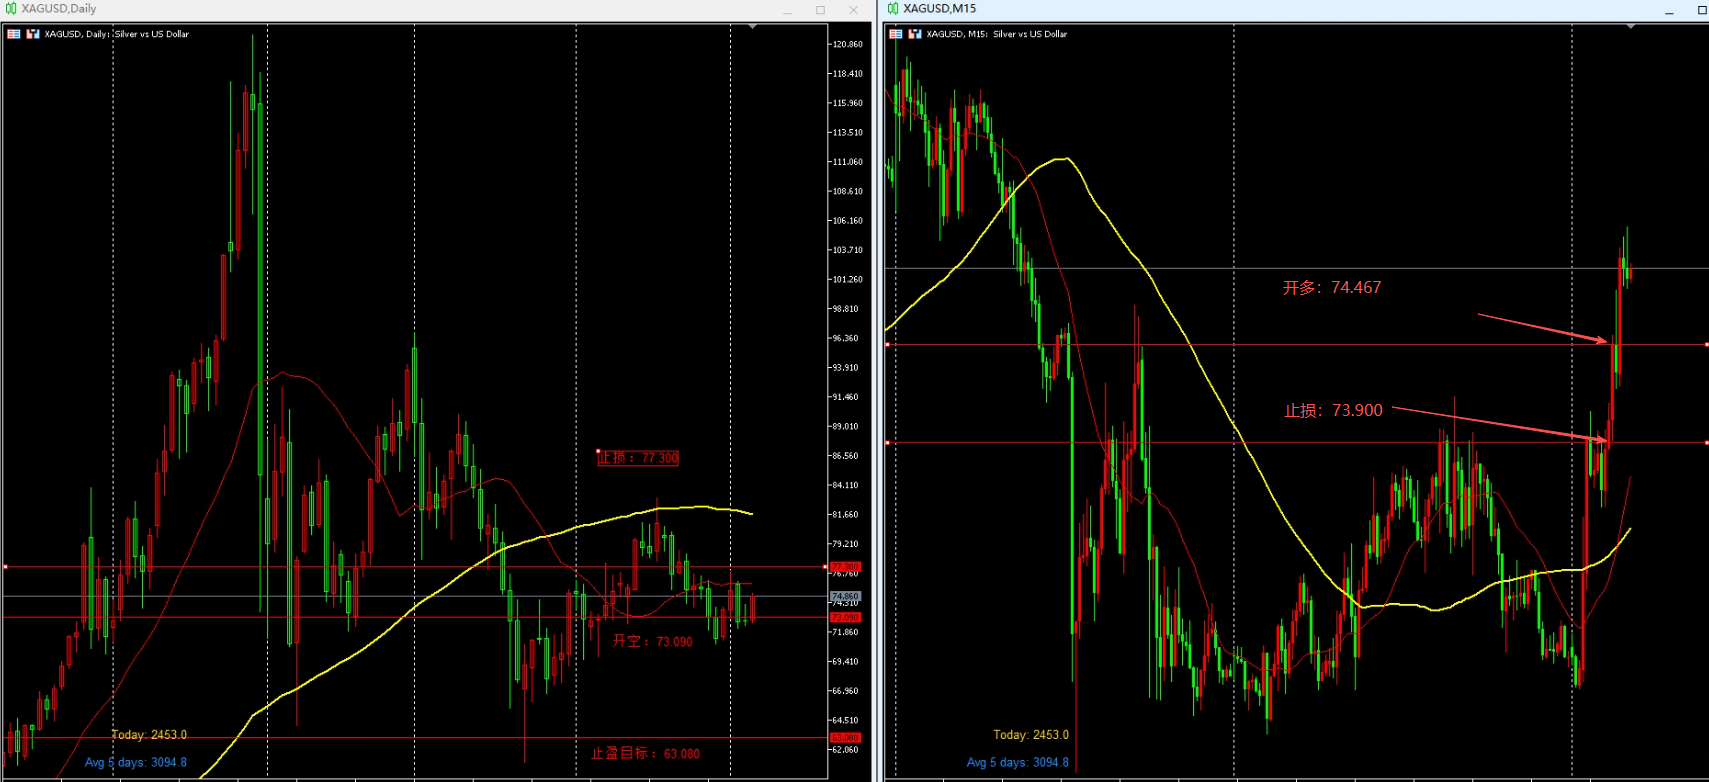Select the 止损: 73.900 label on M15 chart

(x=1333, y=410)
